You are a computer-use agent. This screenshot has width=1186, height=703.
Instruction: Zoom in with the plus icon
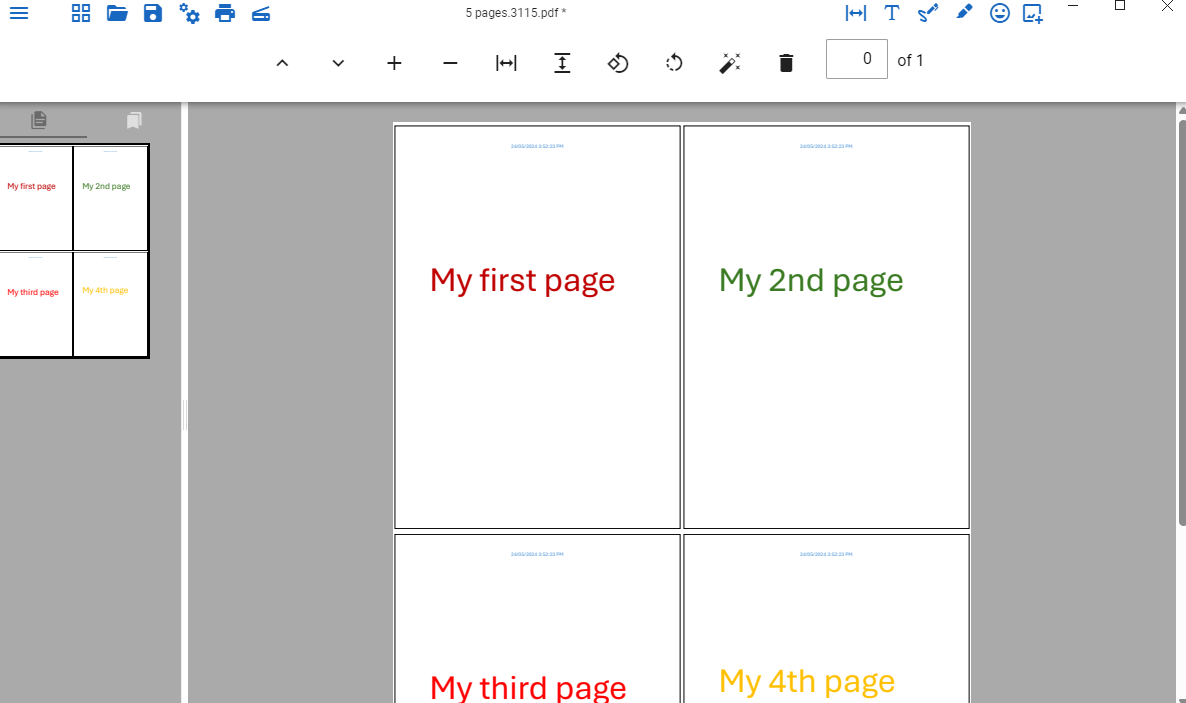394,63
